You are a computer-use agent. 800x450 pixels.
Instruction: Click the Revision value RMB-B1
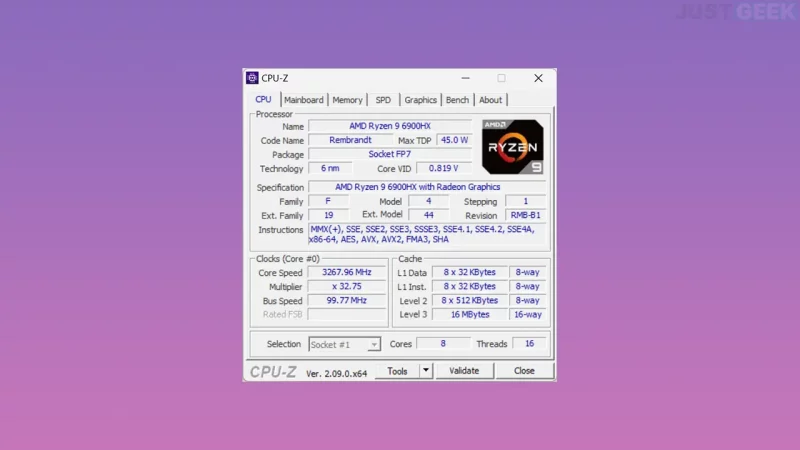pyautogui.click(x=526, y=215)
